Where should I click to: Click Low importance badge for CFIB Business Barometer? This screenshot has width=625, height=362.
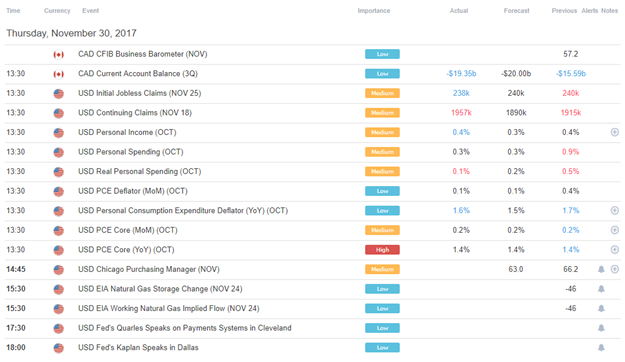tap(382, 54)
